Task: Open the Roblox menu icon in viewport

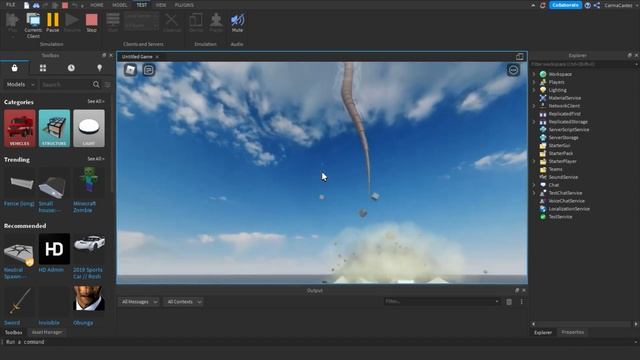Action: click(130, 70)
